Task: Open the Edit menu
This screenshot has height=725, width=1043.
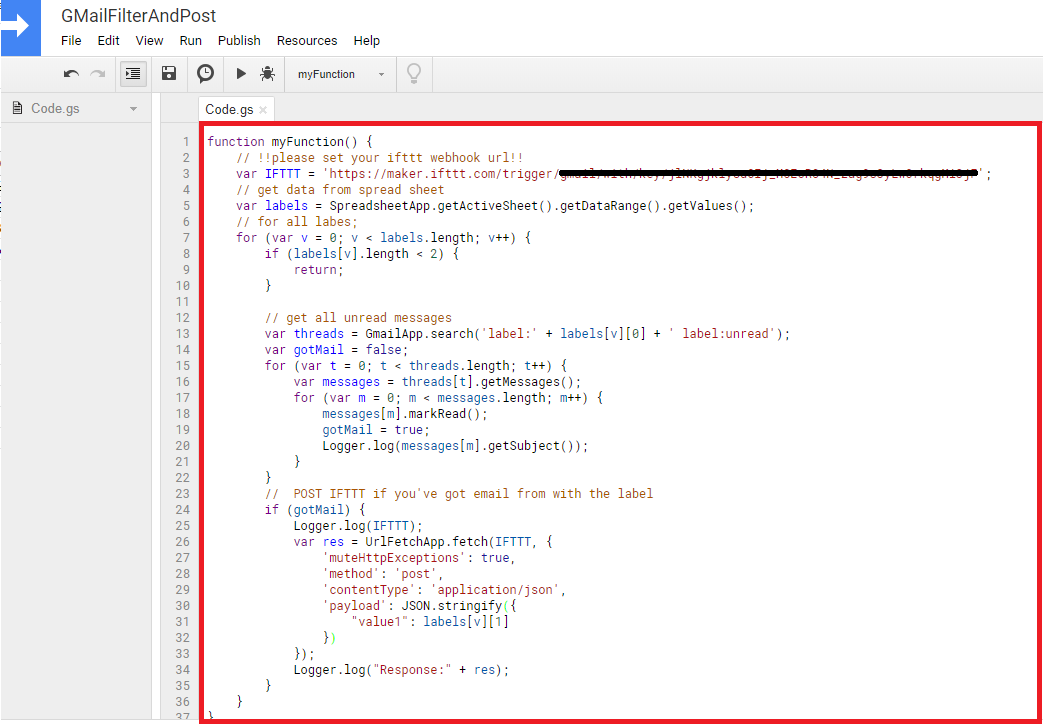Action: pyautogui.click(x=108, y=41)
